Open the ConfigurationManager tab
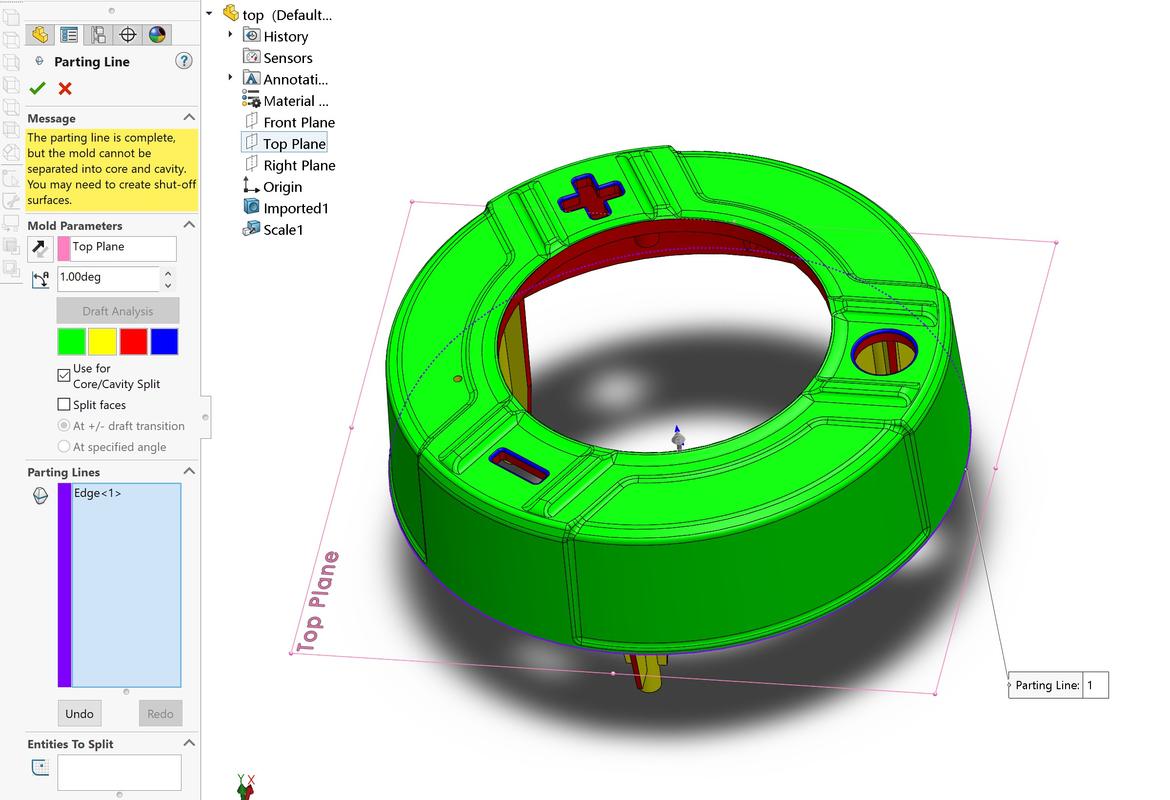This screenshot has width=1170, height=800. coord(98,34)
